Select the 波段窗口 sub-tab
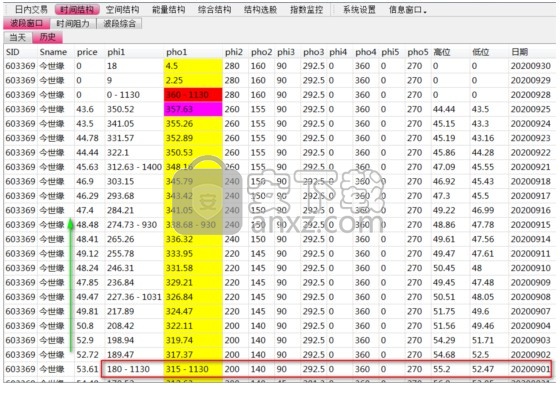The image size is (560, 393). (26, 24)
